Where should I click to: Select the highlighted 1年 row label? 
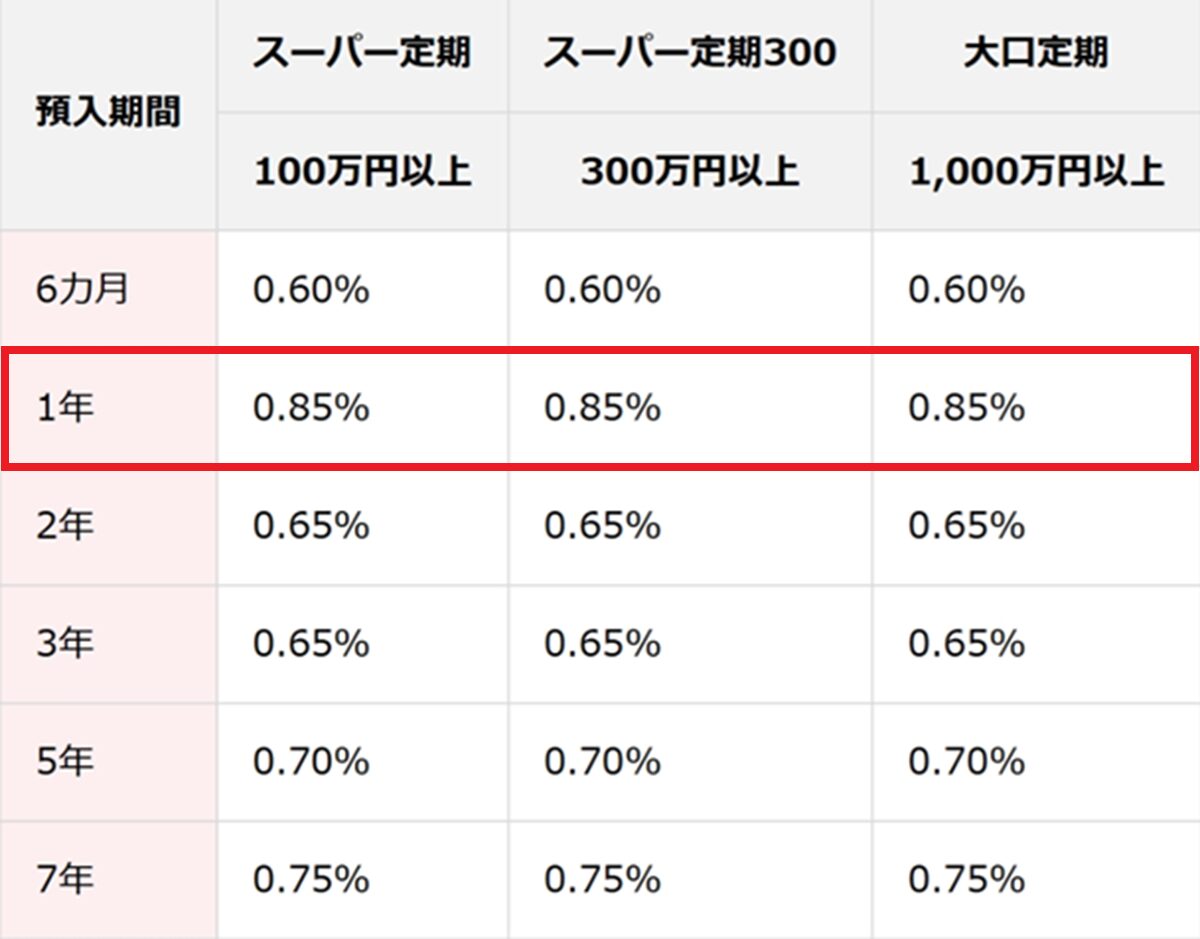[64, 408]
